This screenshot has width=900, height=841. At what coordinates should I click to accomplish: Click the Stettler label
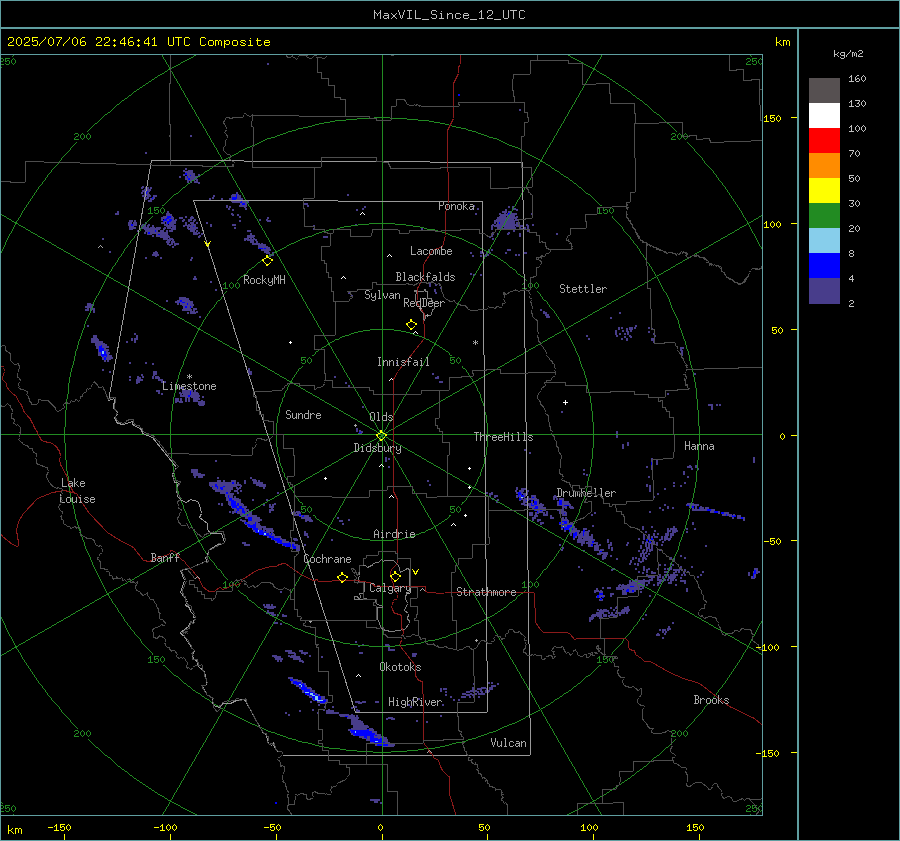(x=583, y=289)
